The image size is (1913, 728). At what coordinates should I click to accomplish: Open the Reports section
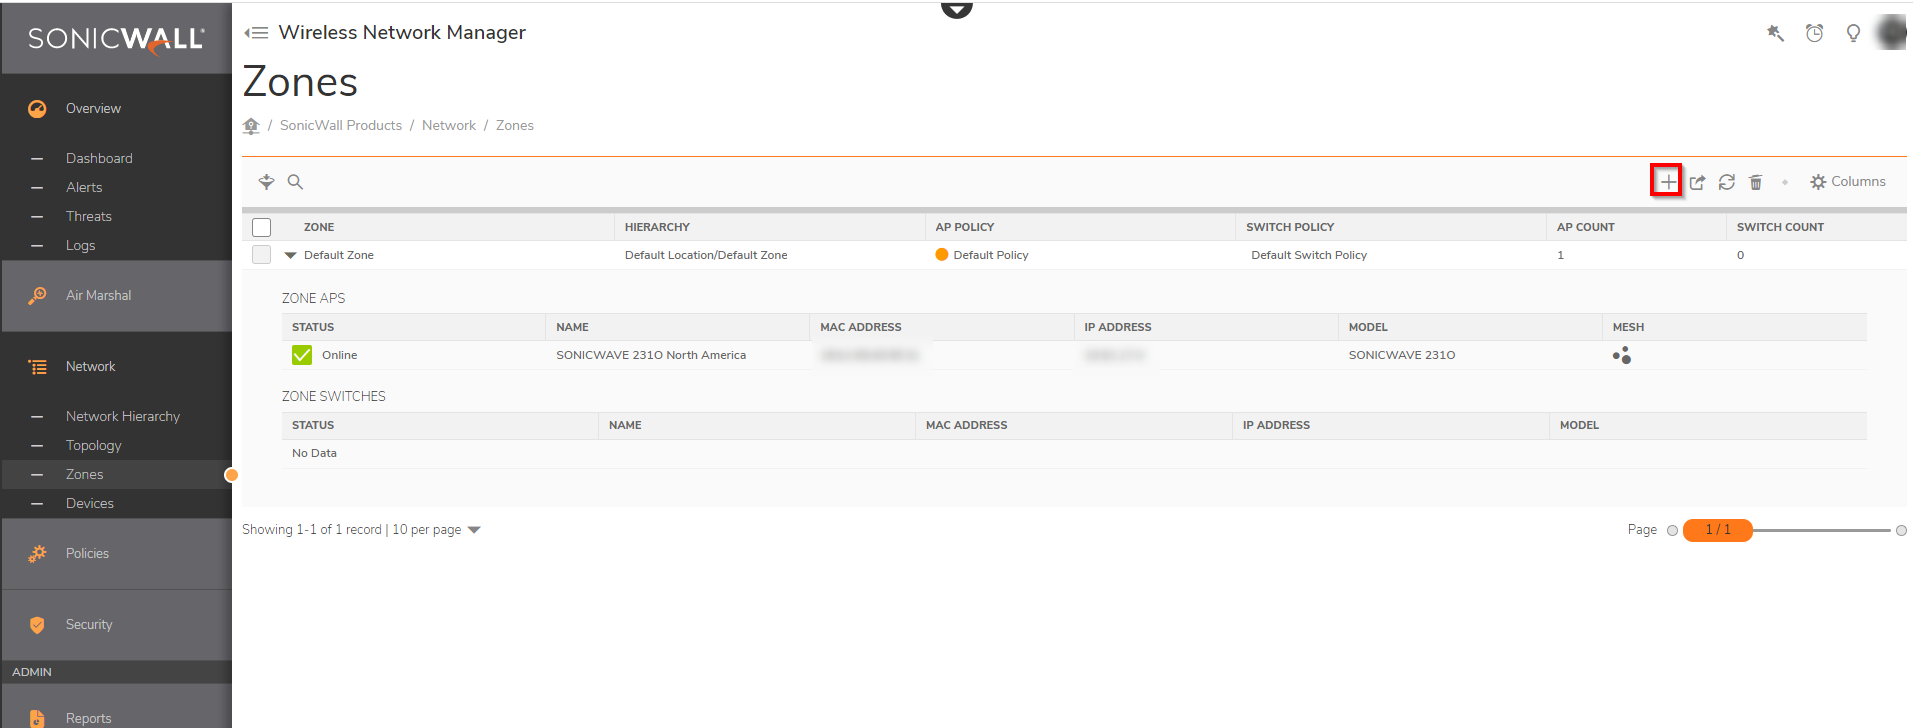point(88,718)
